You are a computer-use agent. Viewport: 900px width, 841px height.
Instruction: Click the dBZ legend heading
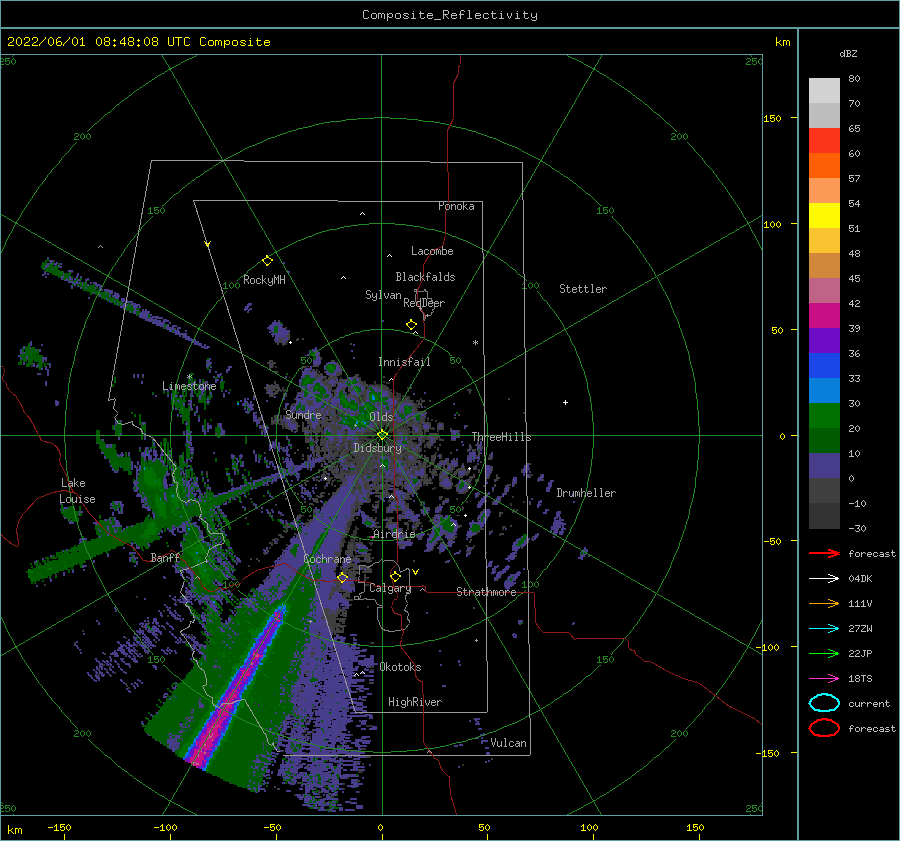coord(848,54)
